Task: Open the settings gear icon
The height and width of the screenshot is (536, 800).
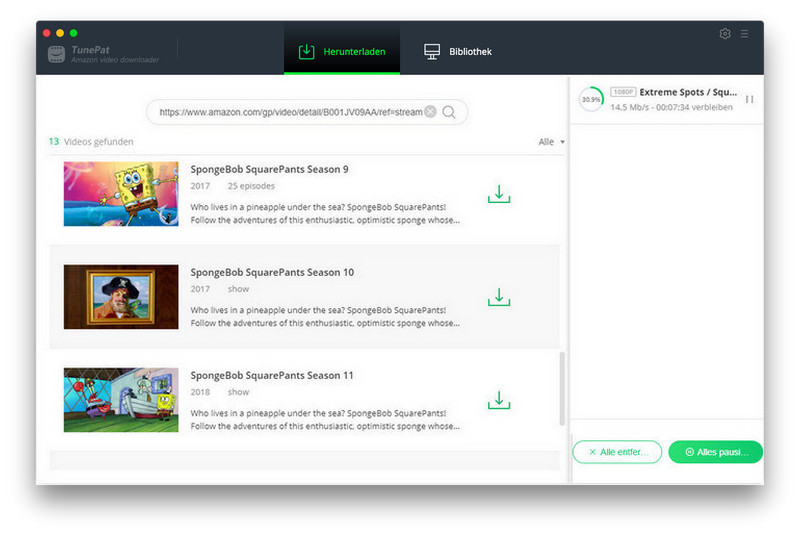Action: [724, 34]
